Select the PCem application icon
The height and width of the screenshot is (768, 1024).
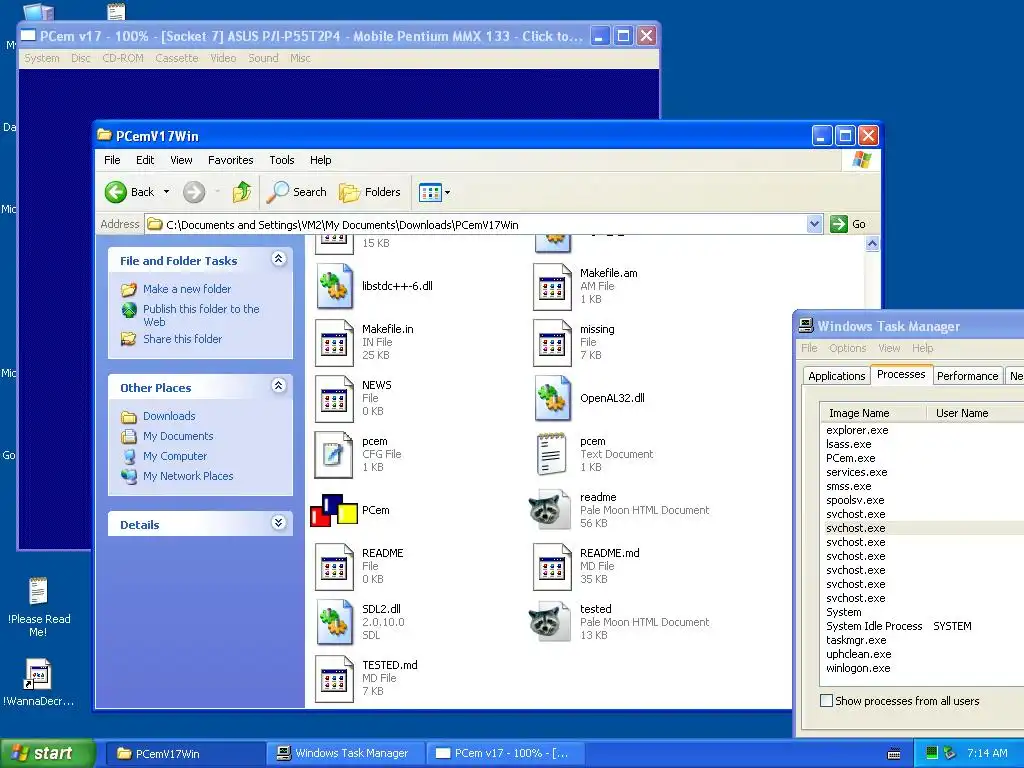click(x=334, y=511)
